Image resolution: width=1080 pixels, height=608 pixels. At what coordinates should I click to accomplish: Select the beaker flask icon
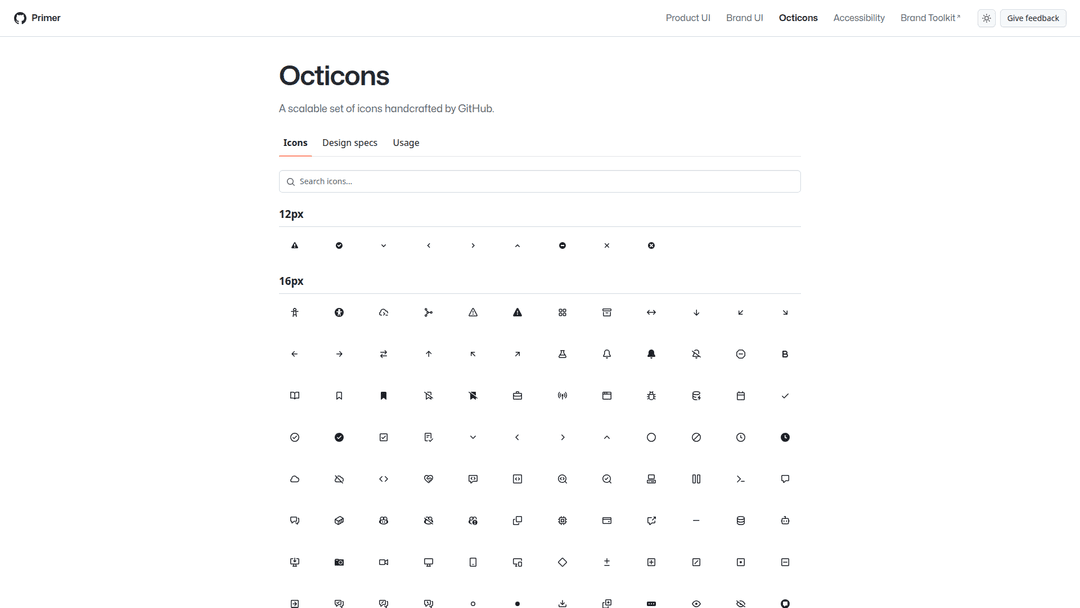click(x=562, y=354)
